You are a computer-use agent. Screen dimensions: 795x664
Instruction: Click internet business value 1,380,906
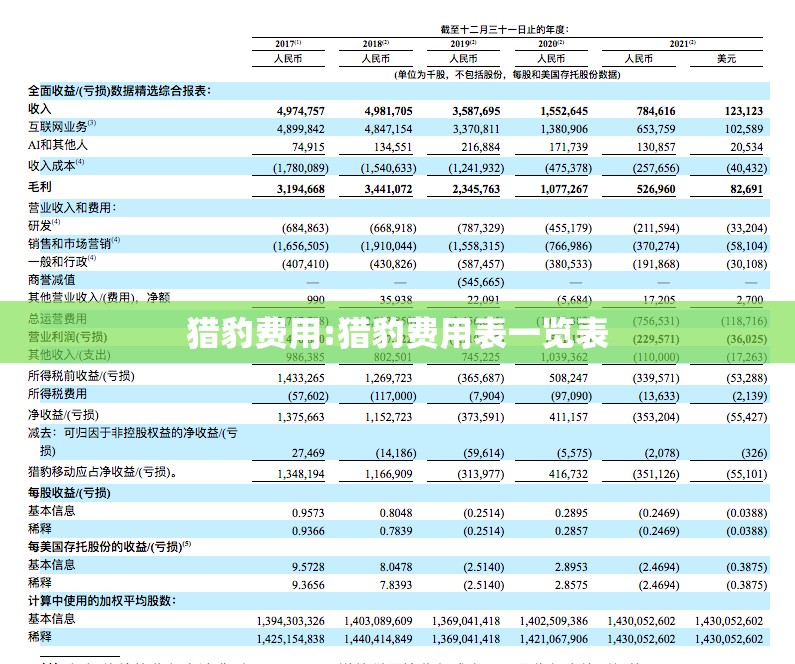point(564,129)
